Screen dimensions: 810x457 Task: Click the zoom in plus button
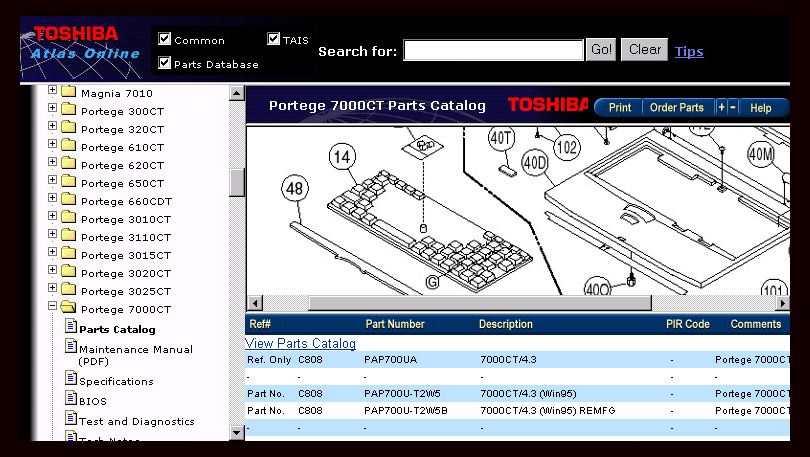click(722, 107)
